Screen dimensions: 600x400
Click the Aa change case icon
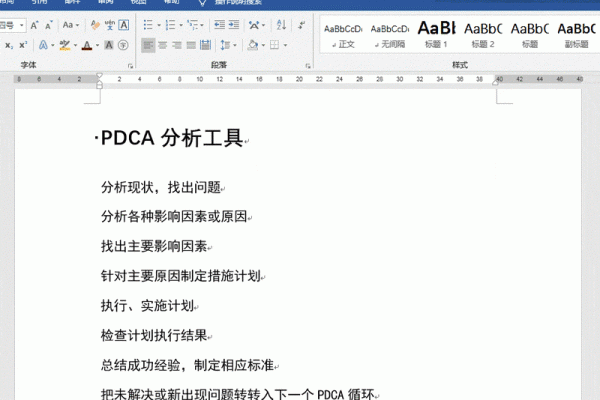tap(68, 25)
